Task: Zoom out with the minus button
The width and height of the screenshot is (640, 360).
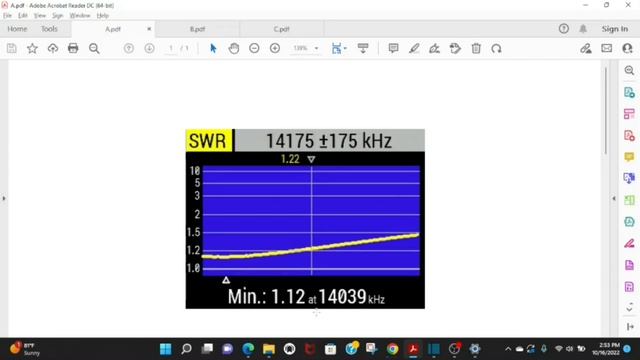Action: (x=254, y=48)
